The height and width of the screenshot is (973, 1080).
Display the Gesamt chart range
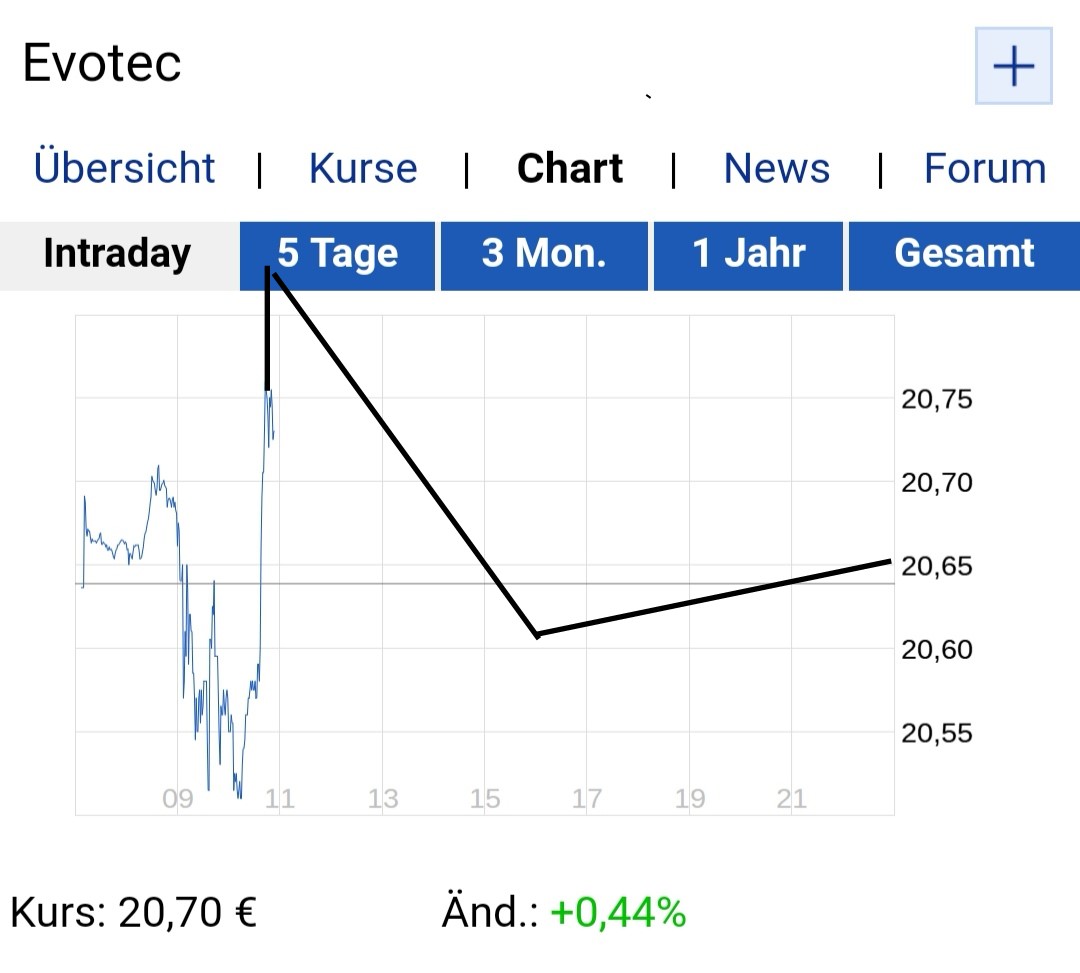(964, 254)
